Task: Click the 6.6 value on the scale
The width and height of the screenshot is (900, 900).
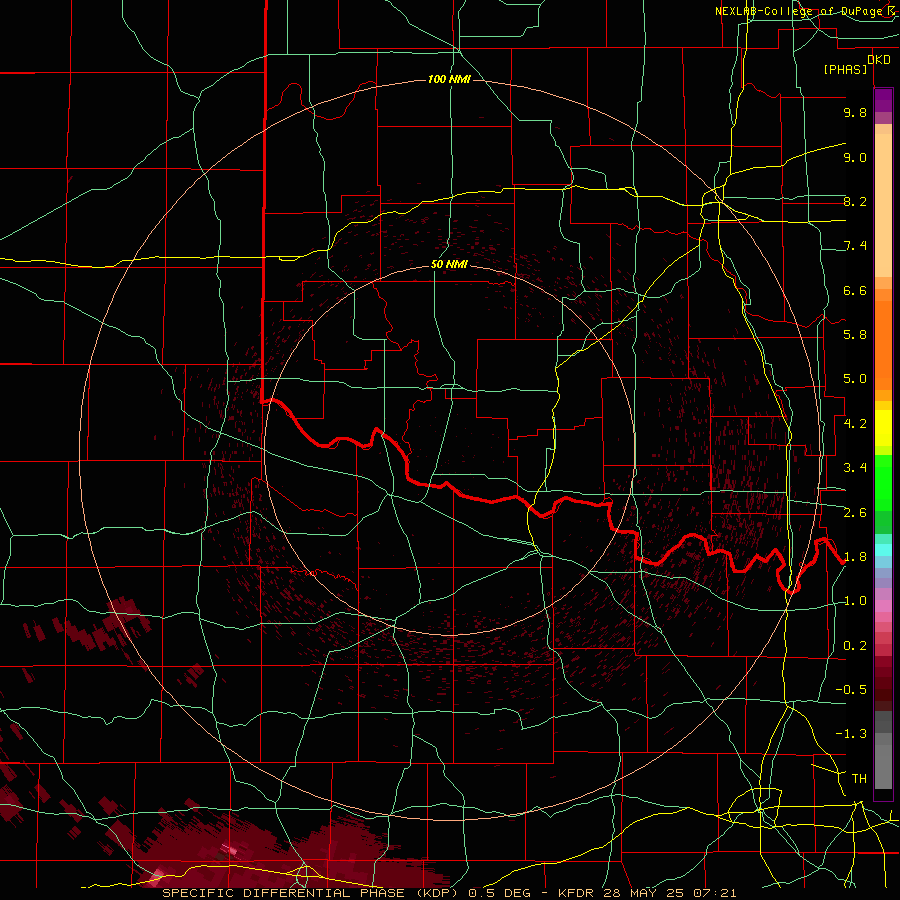Action: (855, 290)
